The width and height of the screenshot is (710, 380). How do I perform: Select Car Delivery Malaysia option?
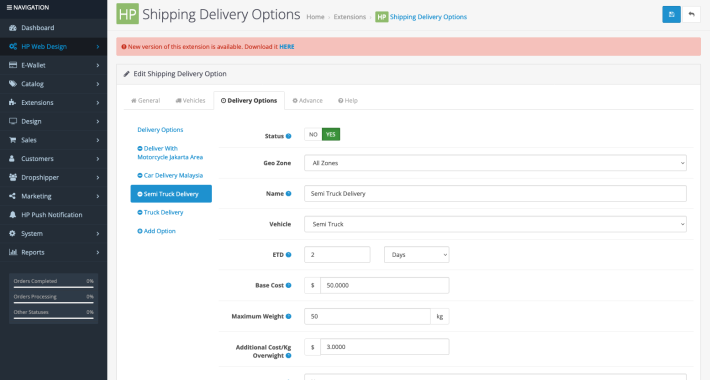[171, 175]
